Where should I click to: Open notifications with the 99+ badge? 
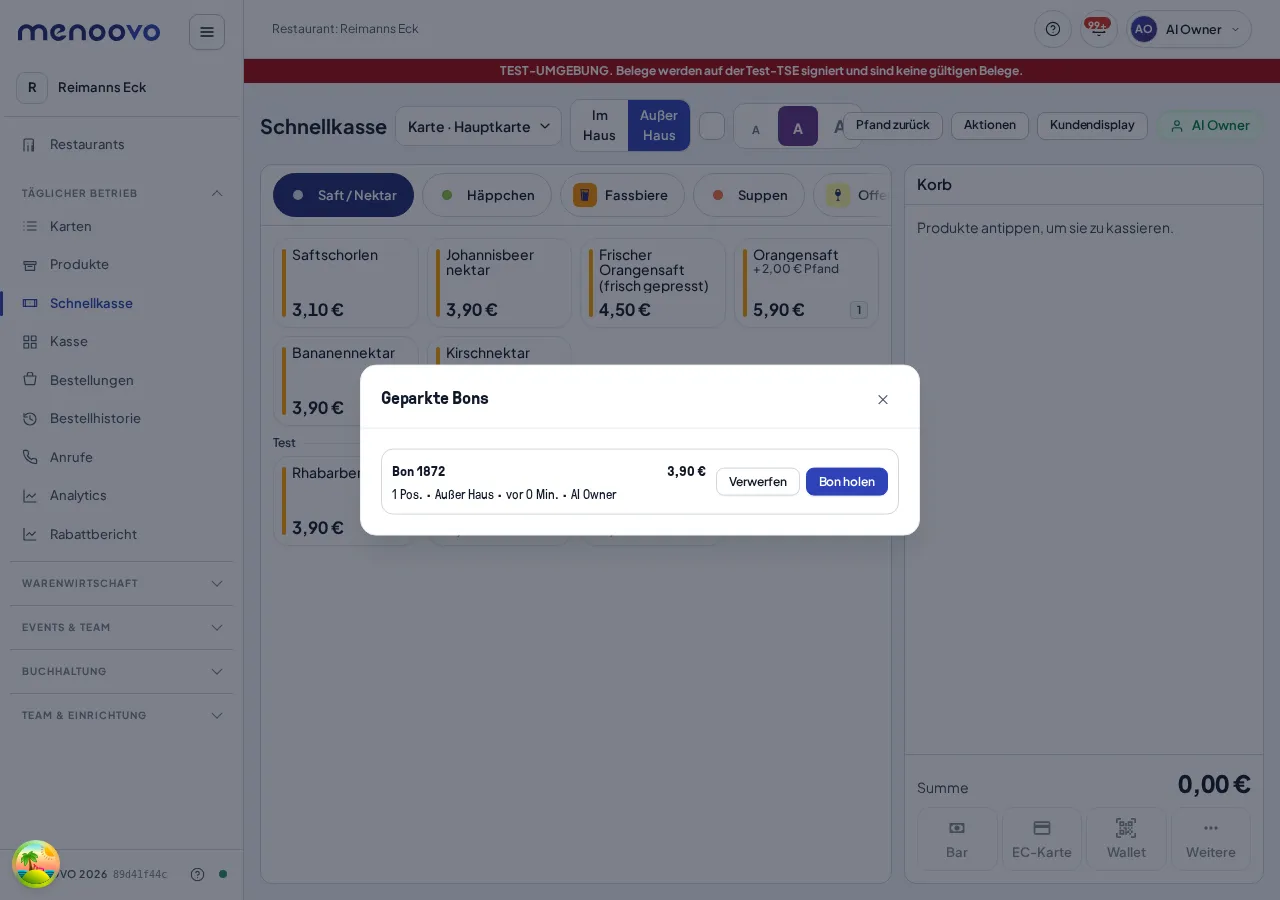(1099, 29)
